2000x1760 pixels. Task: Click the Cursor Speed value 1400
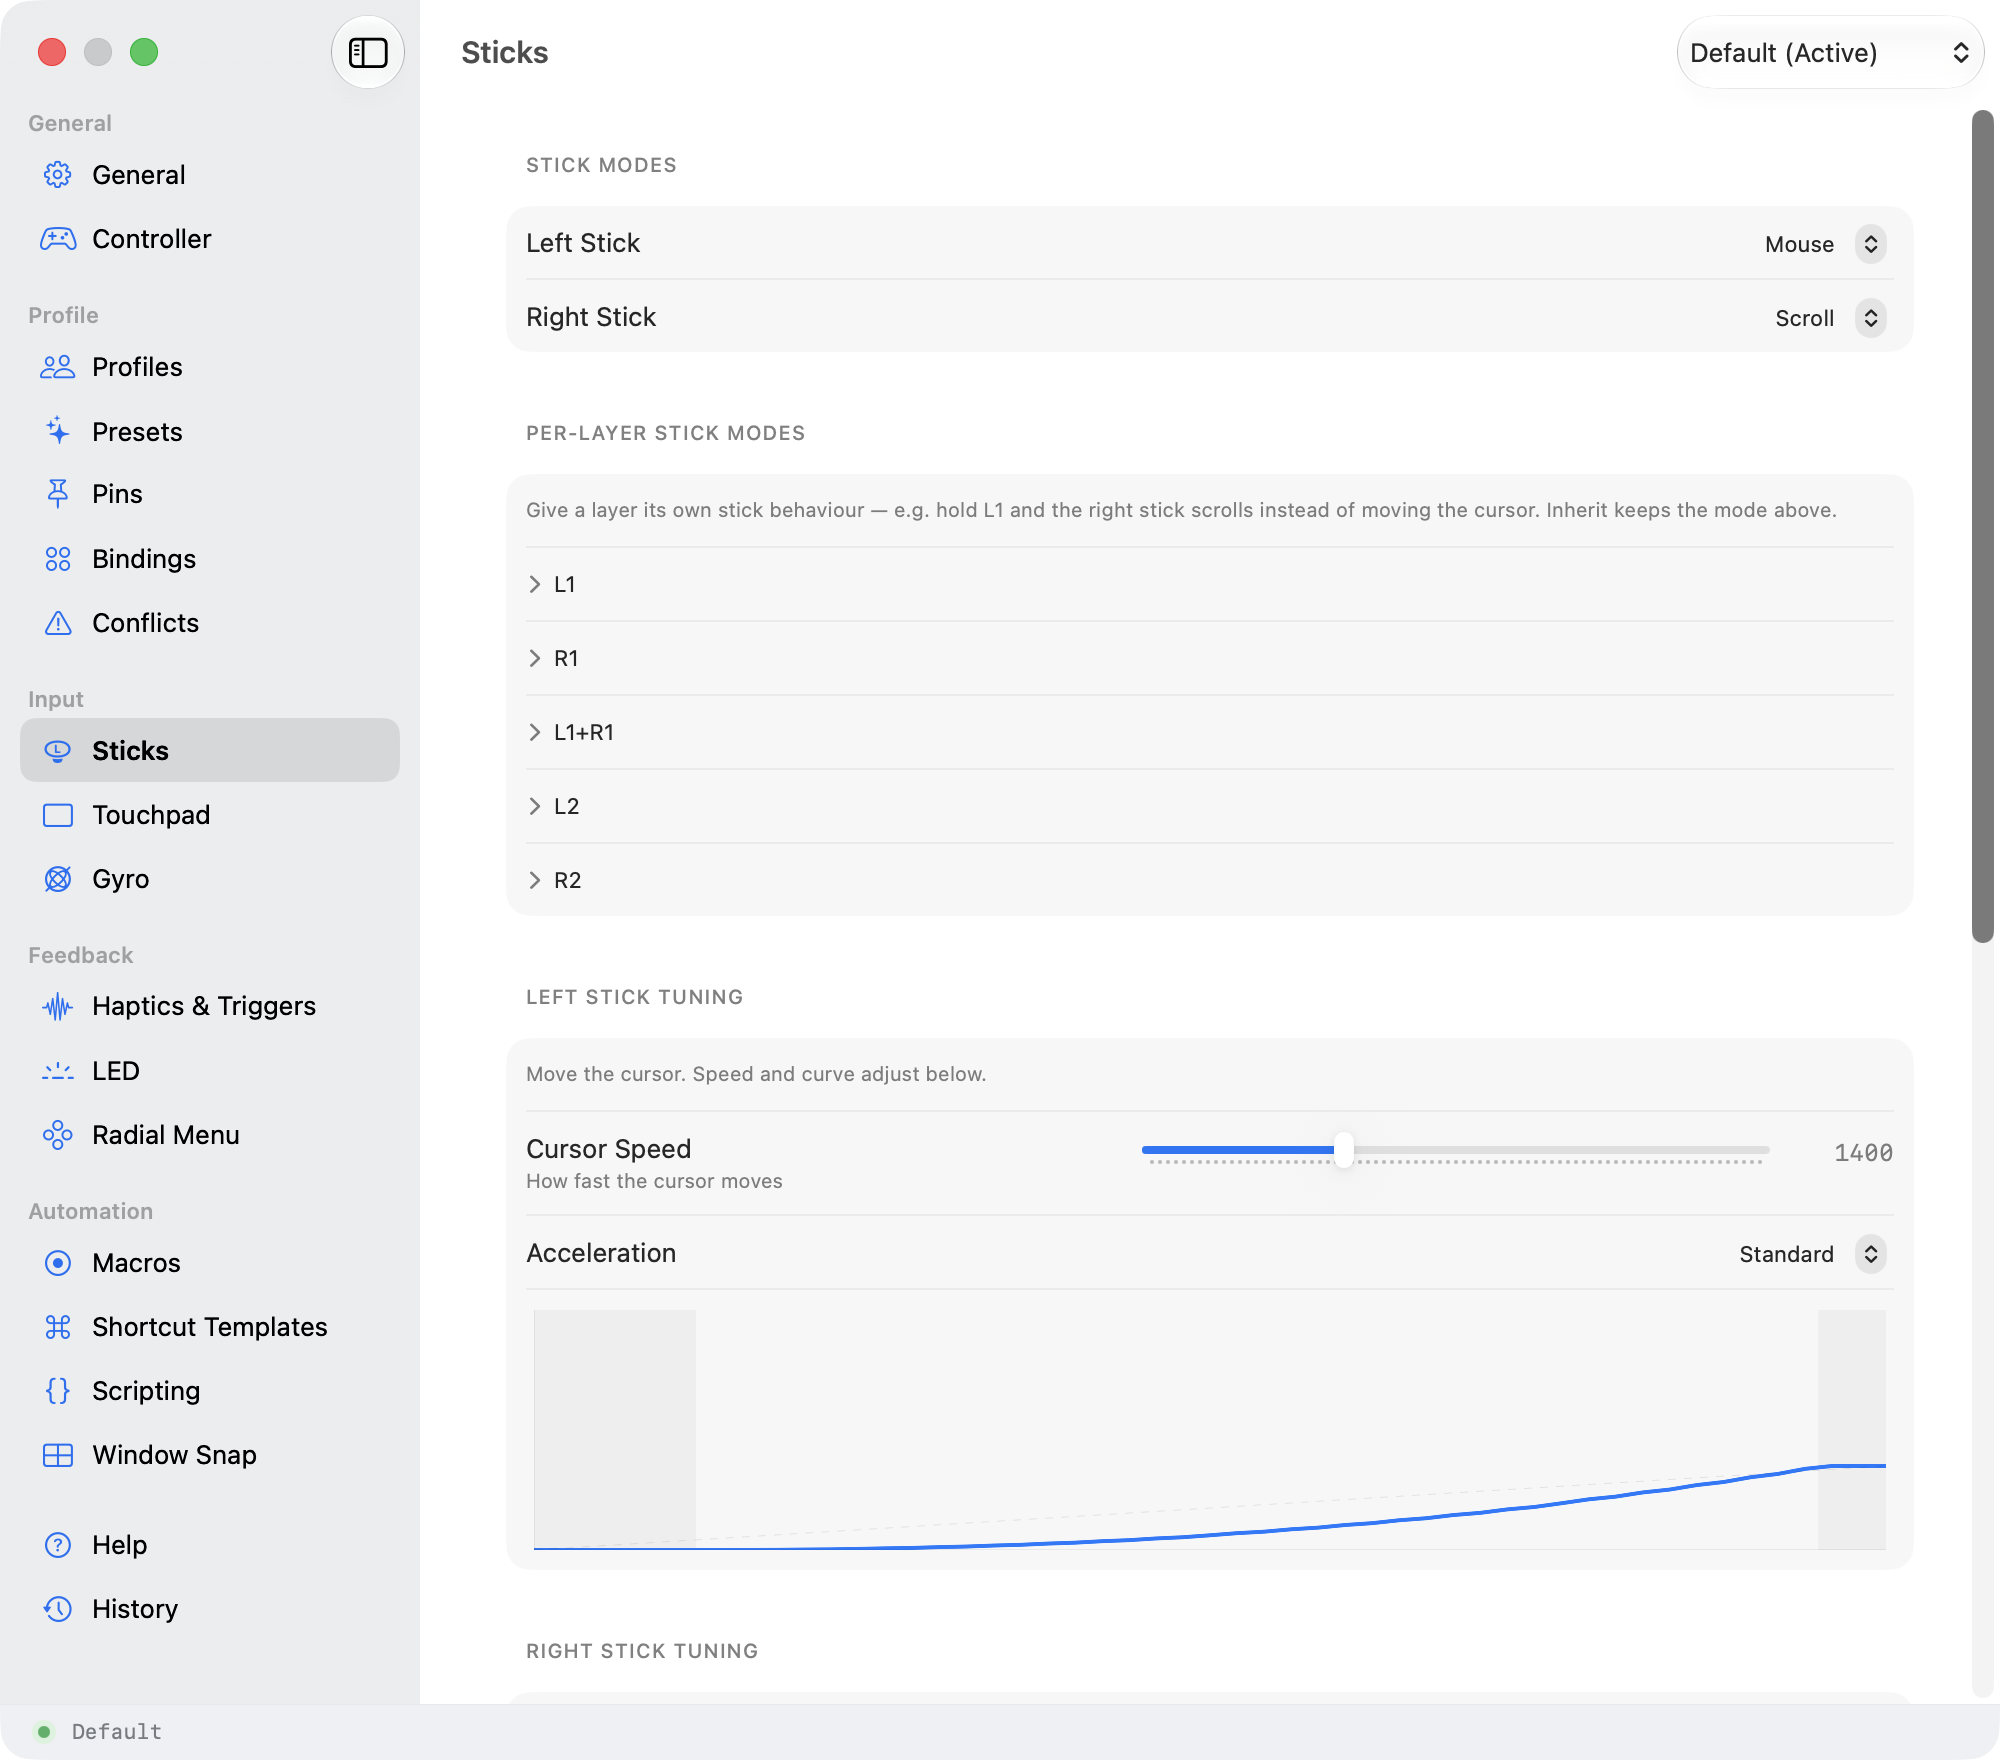1863,1153
